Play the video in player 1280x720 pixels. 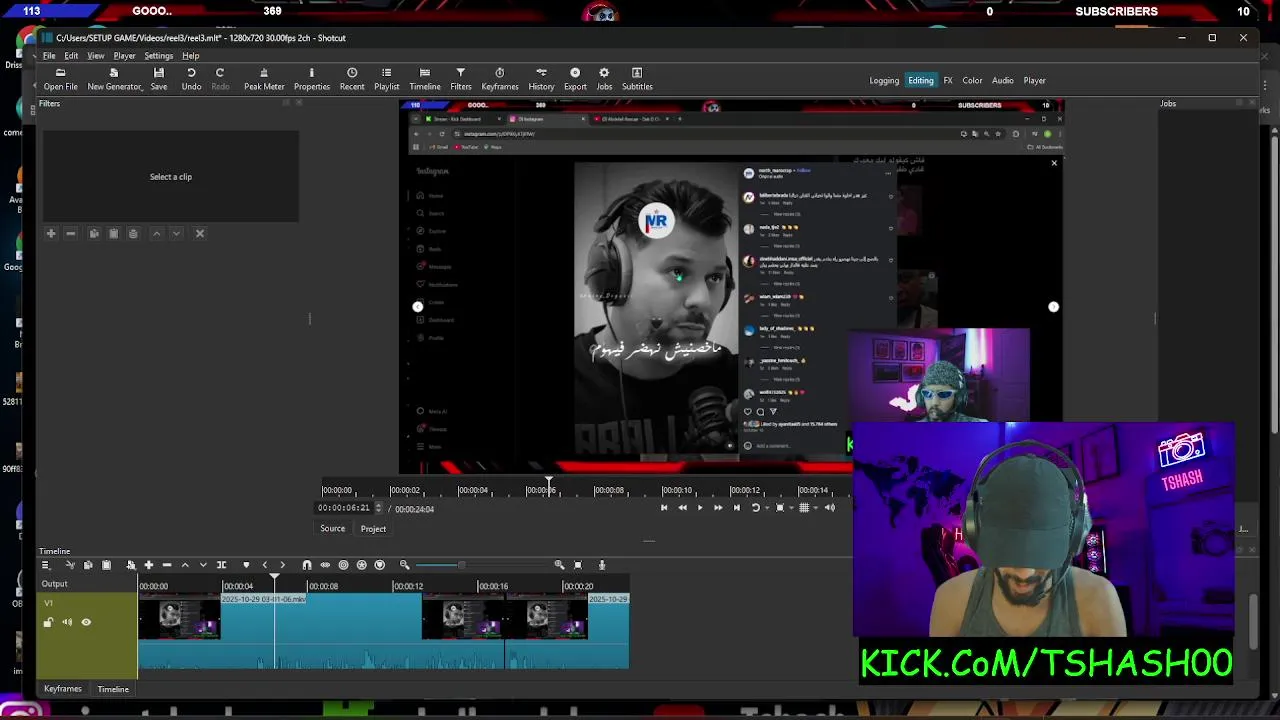pyautogui.click(x=700, y=508)
